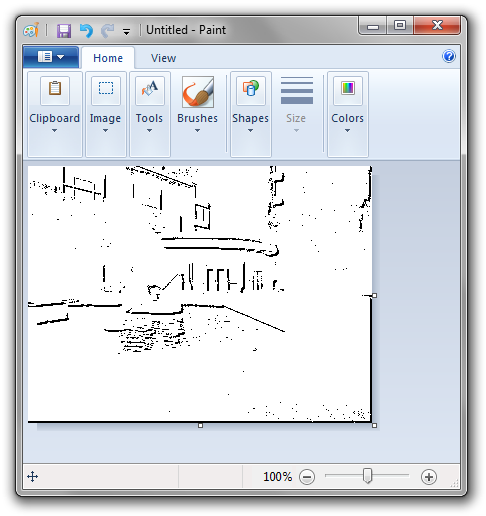Open Paint Help question mark icon
Image resolution: width=486 pixels, height=516 pixels.
(449, 56)
